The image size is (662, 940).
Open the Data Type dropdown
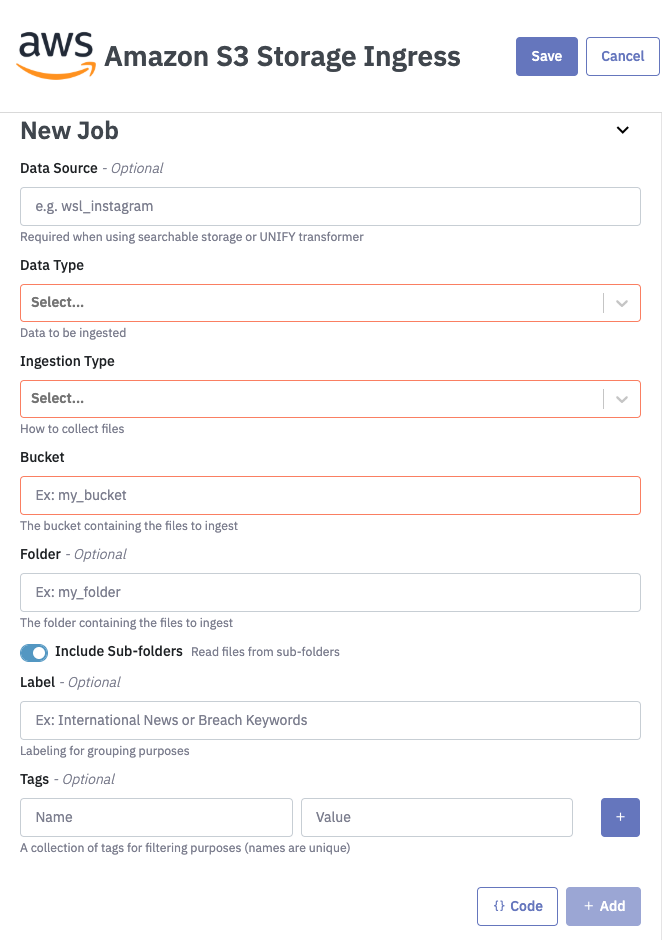(311, 302)
